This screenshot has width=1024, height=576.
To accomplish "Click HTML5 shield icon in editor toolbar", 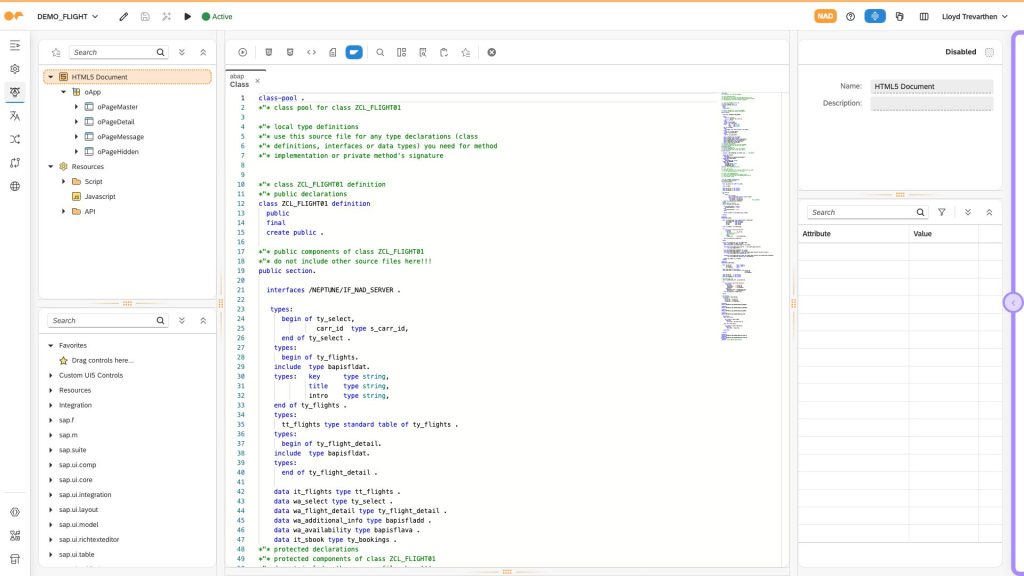I will [290, 52].
